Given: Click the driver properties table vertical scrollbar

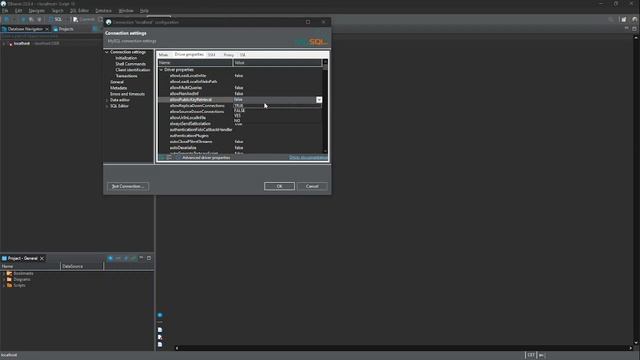Looking at the screenshot, I should tap(325, 106).
